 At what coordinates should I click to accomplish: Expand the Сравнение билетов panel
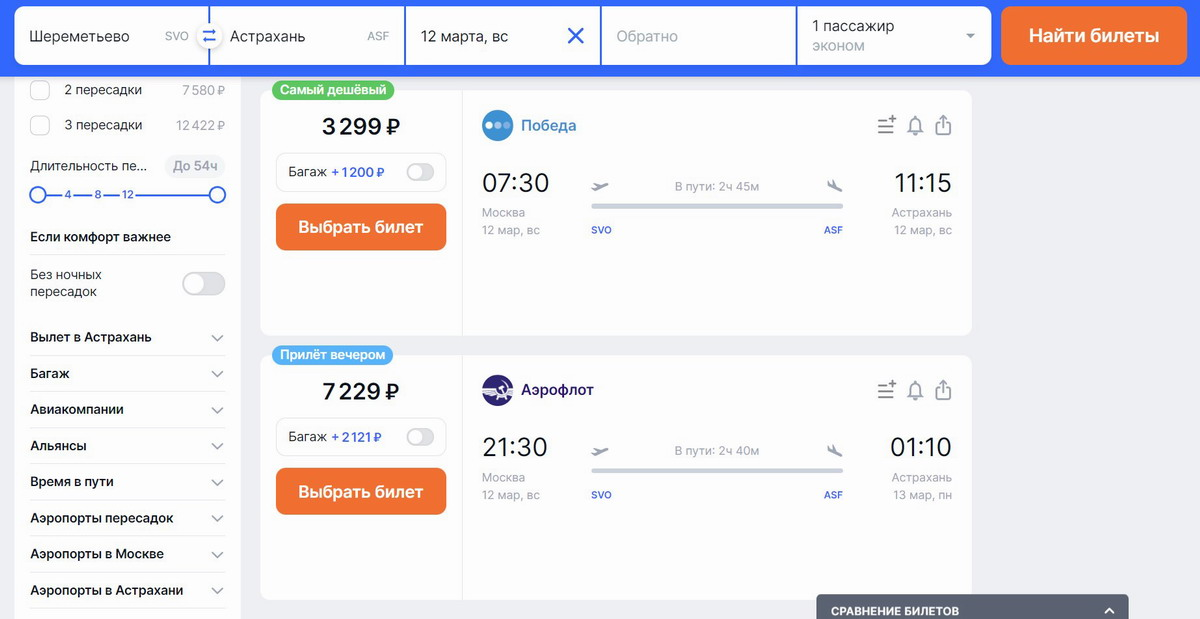coord(972,608)
